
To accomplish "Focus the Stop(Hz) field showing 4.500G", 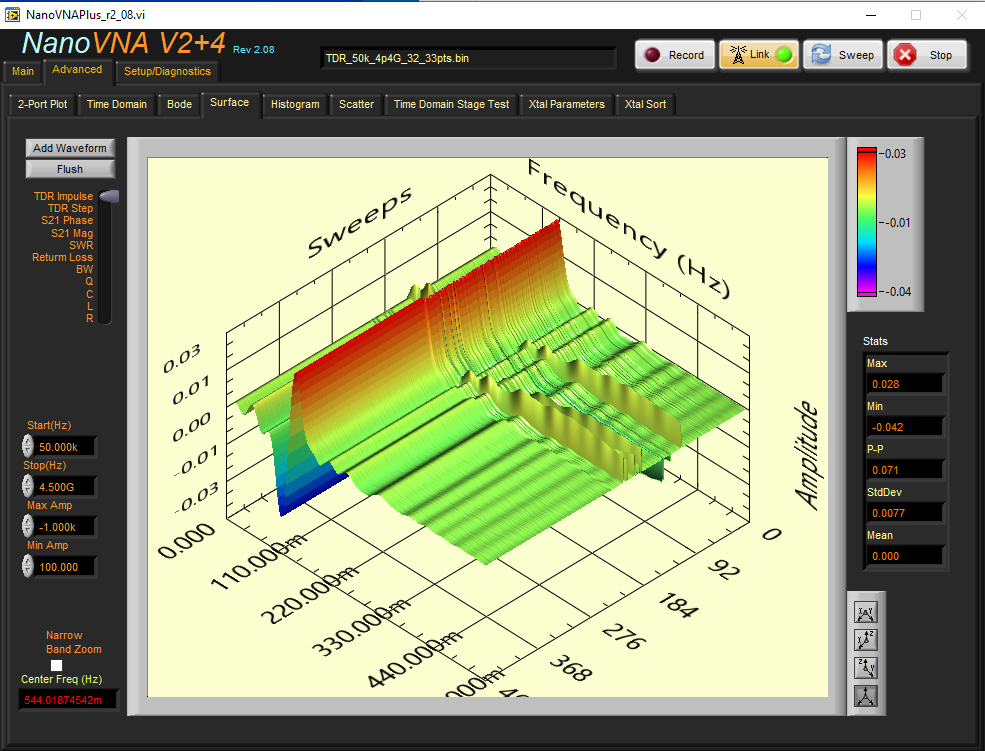I will coord(65,487).
